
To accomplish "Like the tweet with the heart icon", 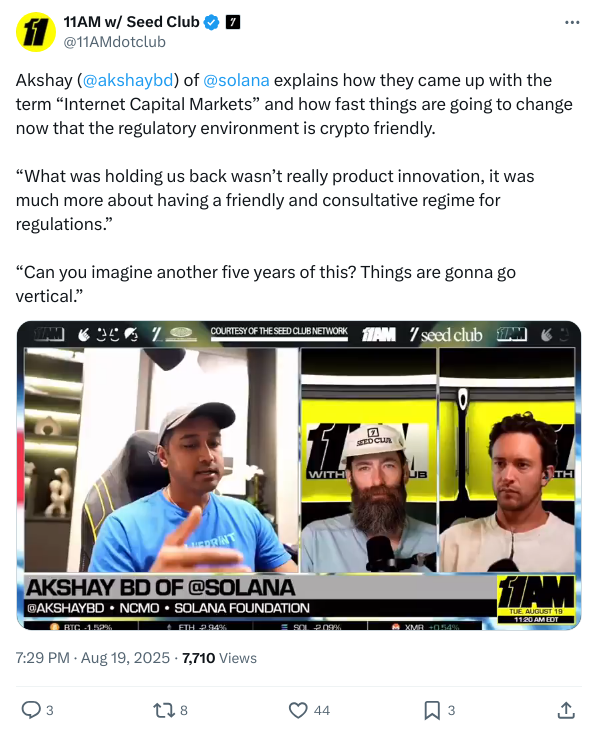I will [298, 710].
